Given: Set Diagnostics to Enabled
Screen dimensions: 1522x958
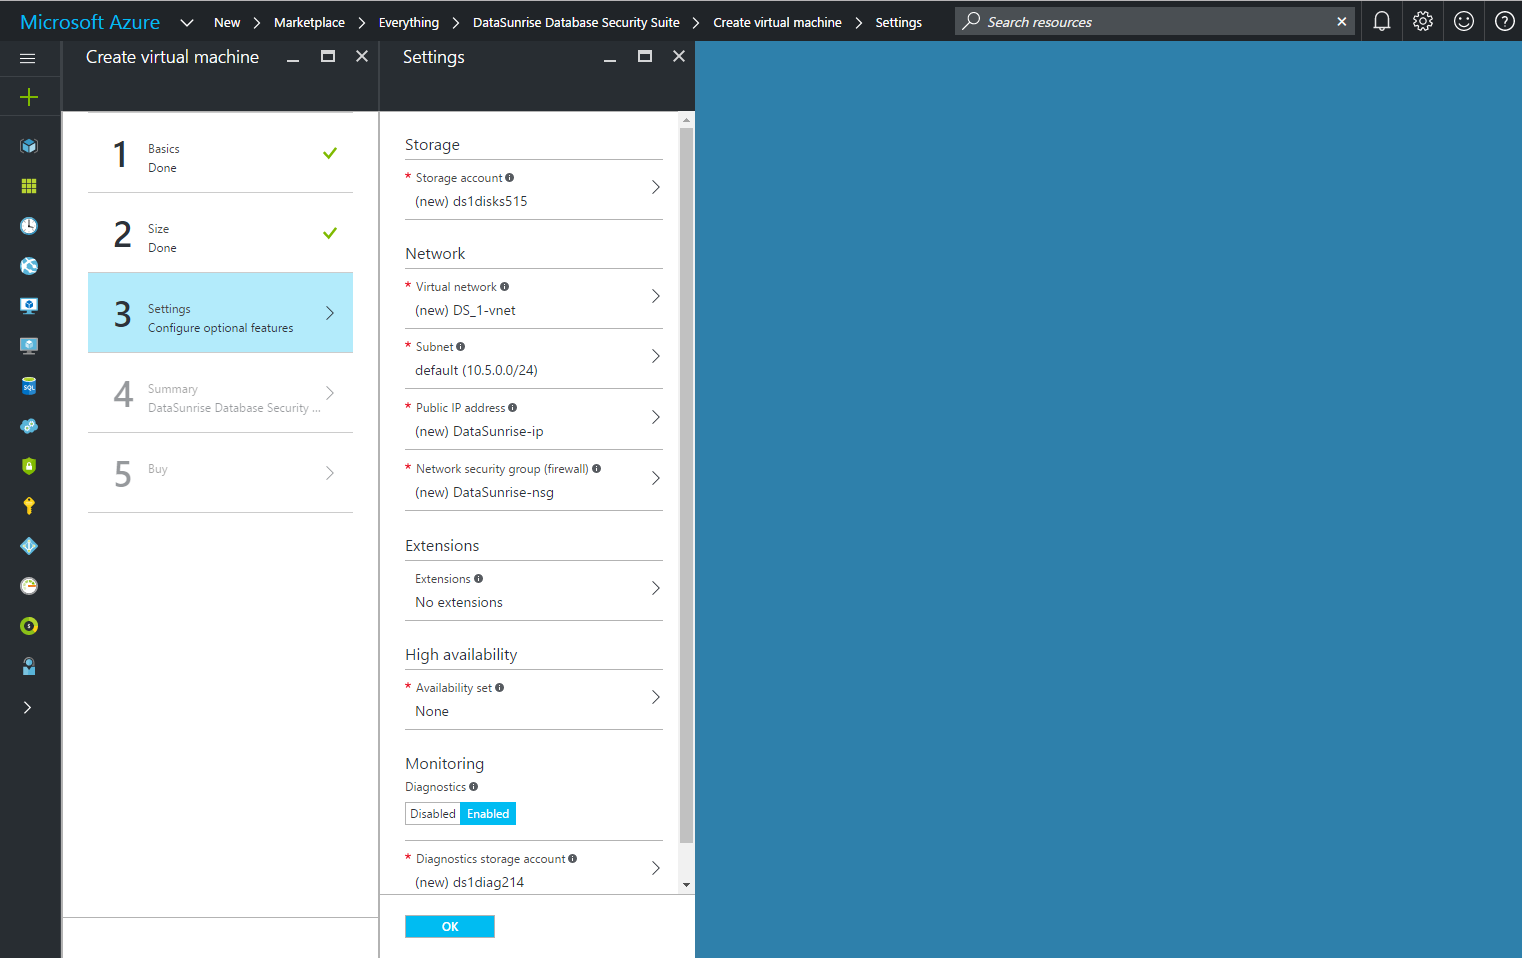Looking at the screenshot, I should (x=488, y=814).
